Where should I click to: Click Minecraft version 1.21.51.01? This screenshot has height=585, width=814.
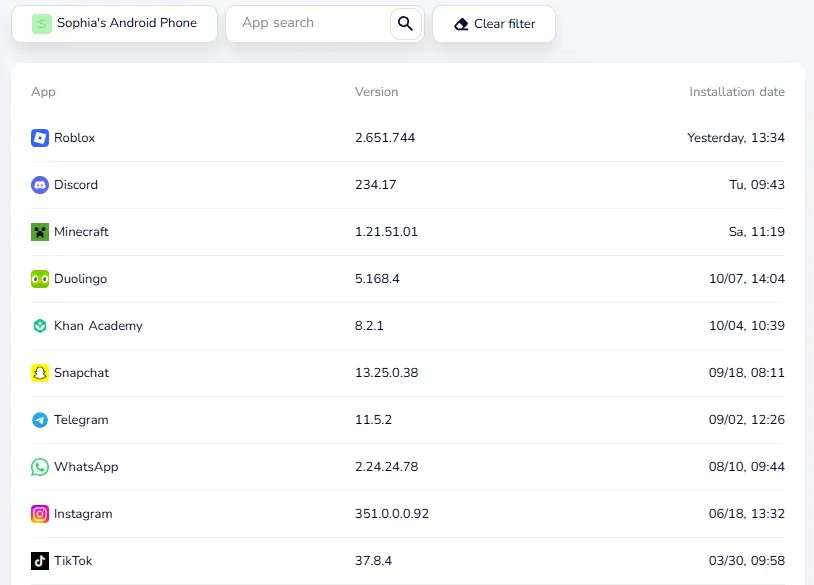click(x=386, y=232)
